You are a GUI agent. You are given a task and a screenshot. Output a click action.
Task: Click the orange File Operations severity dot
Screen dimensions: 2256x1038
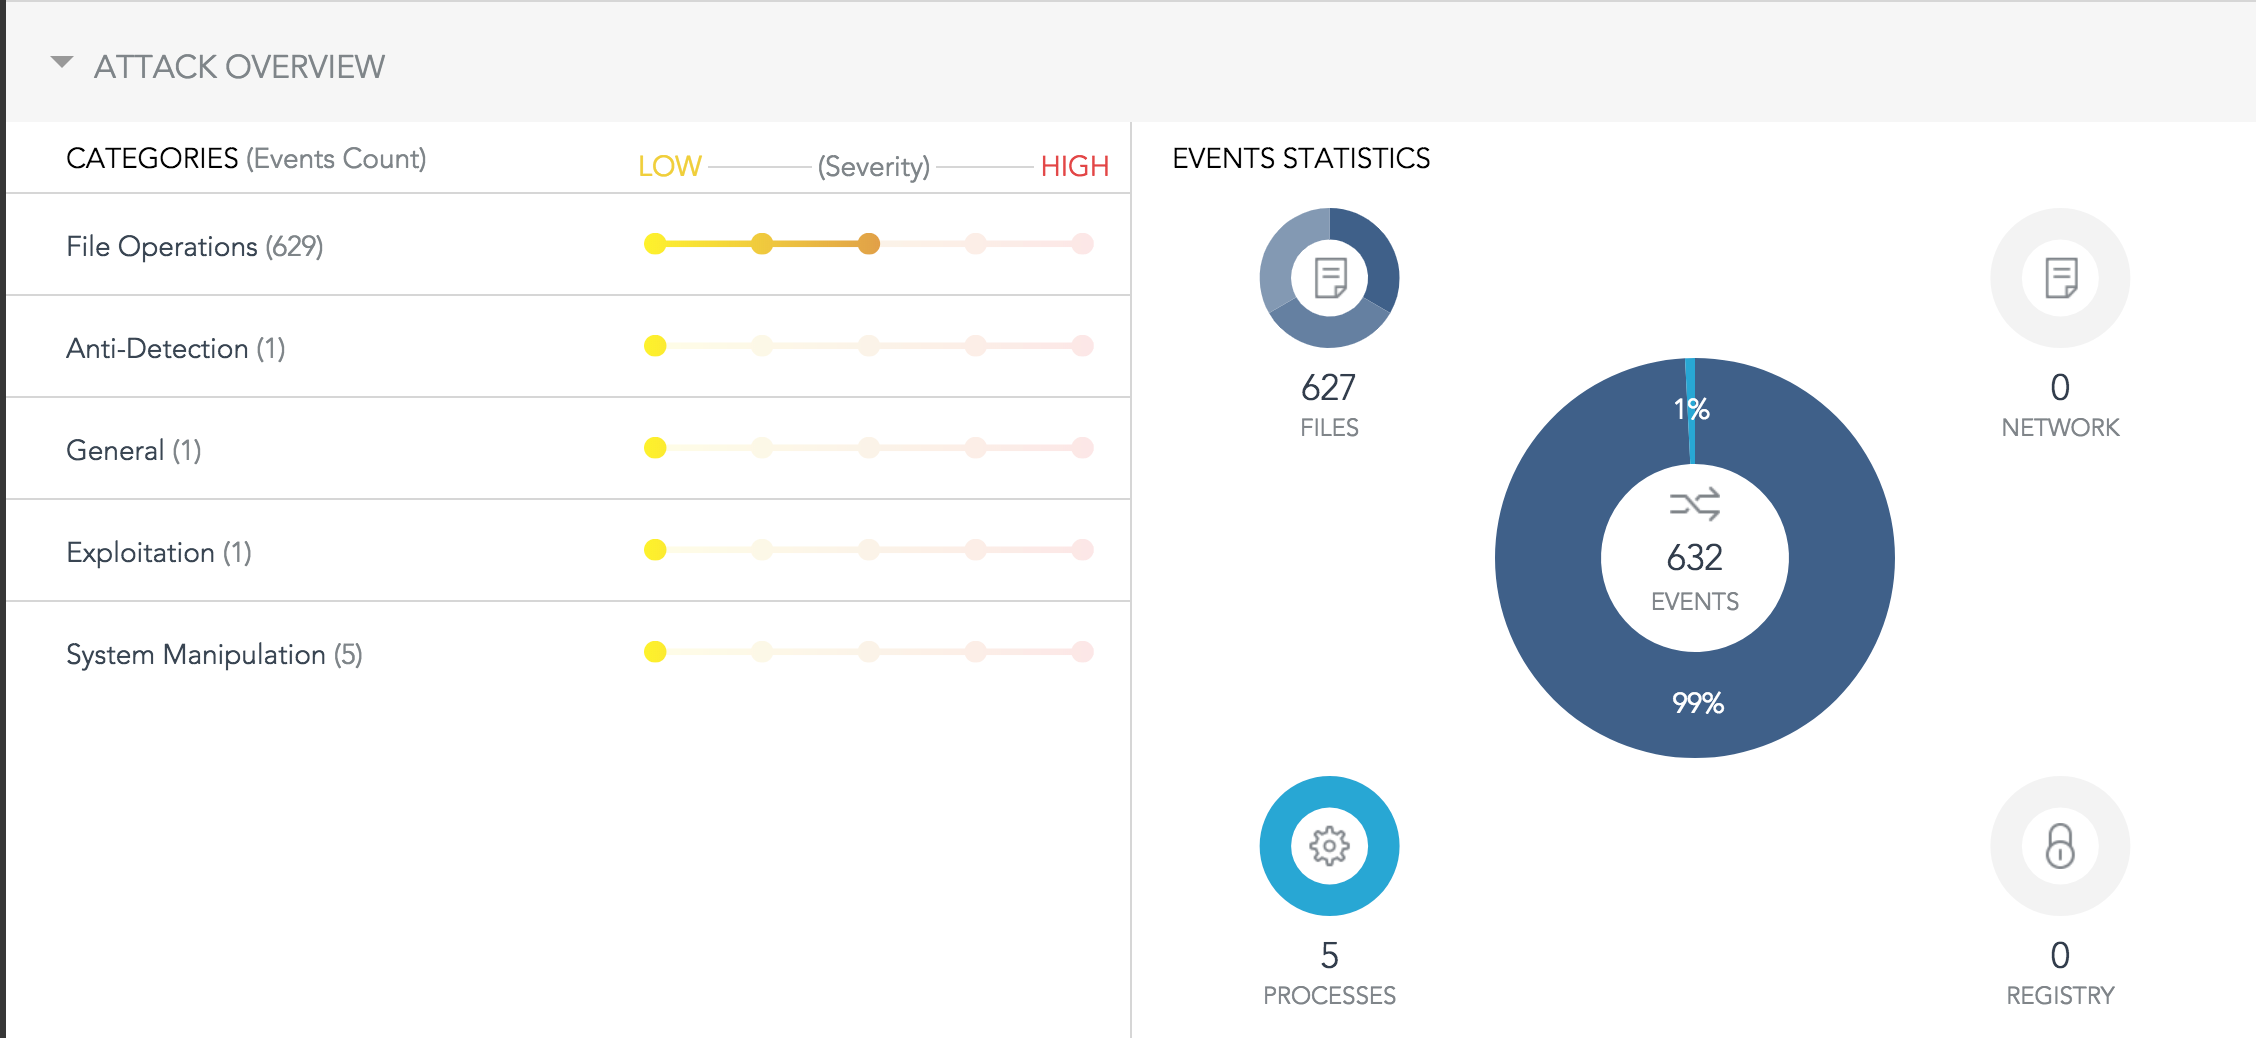point(869,244)
